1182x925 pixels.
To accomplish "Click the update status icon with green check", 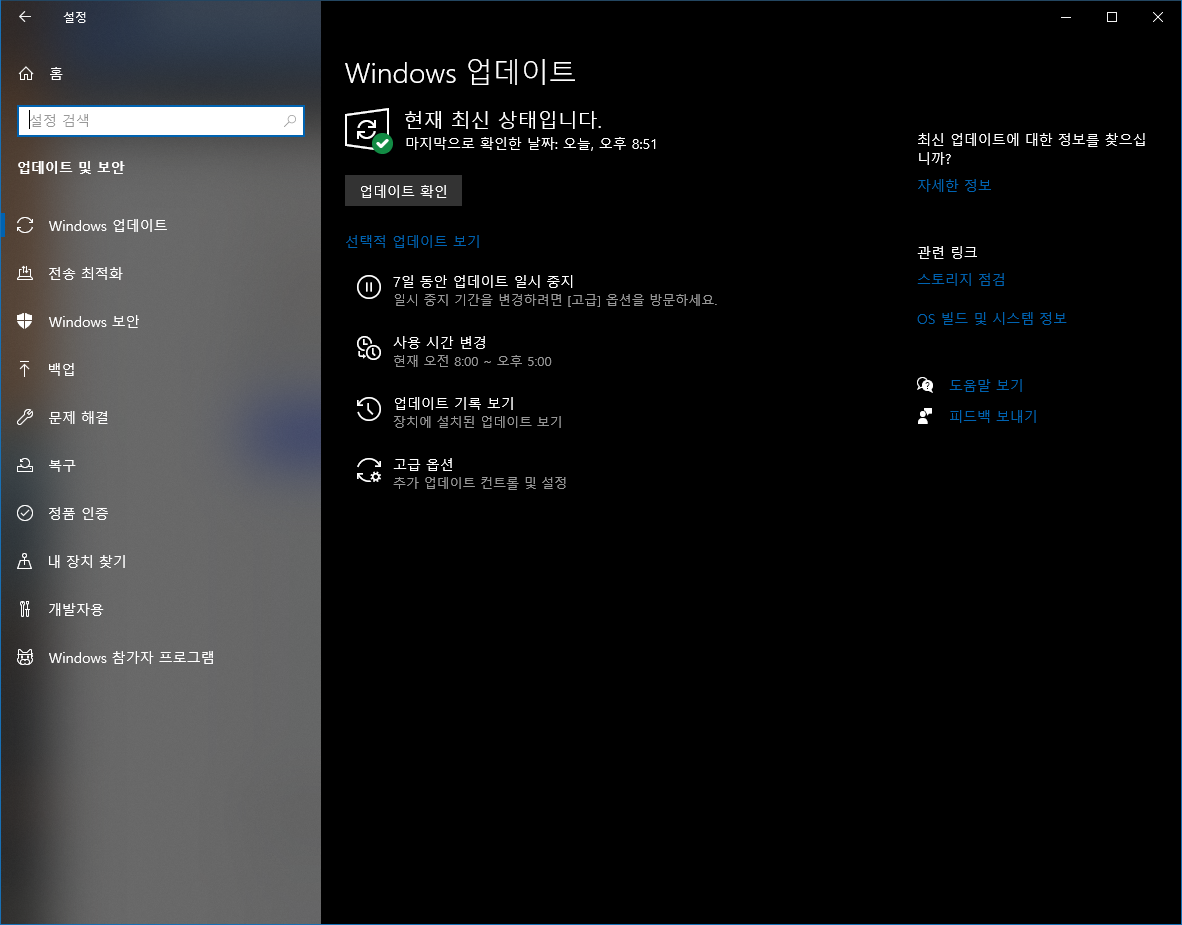I will 369,130.
